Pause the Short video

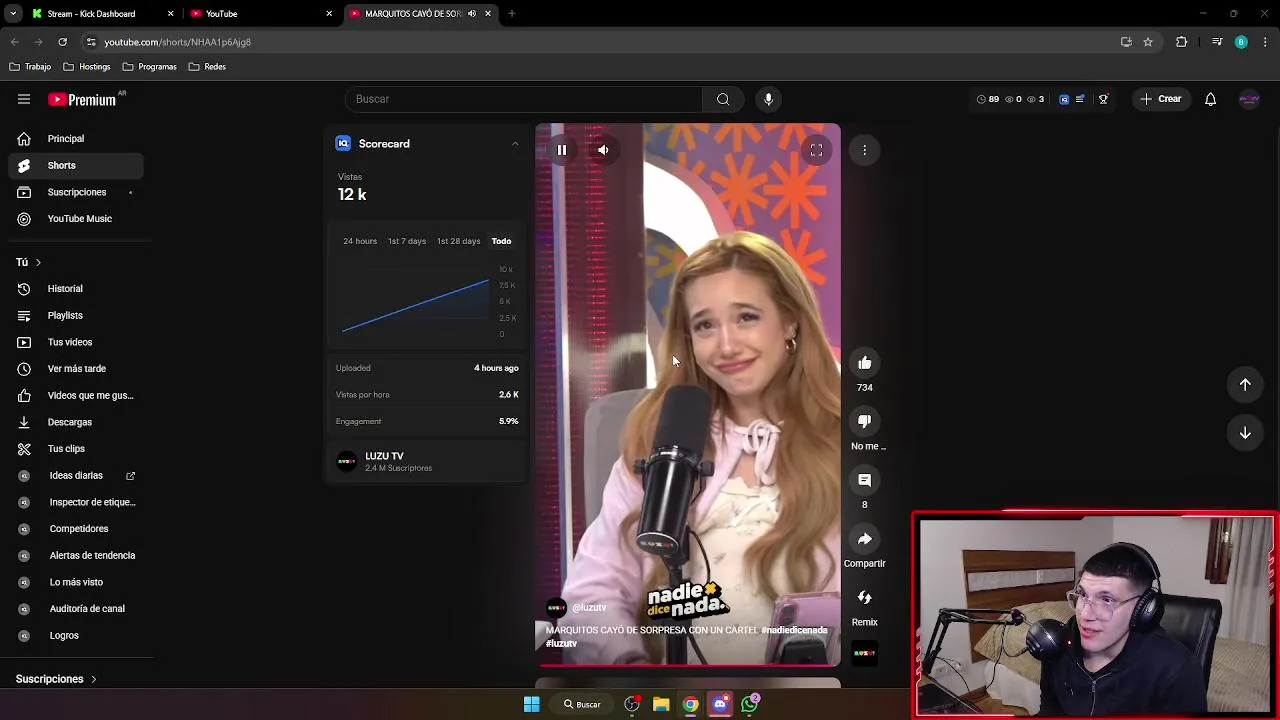(x=562, y=150)
